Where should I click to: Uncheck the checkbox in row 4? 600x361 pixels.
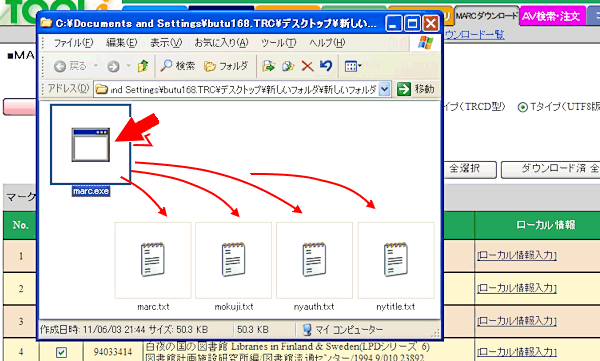(x=61, y=351)
